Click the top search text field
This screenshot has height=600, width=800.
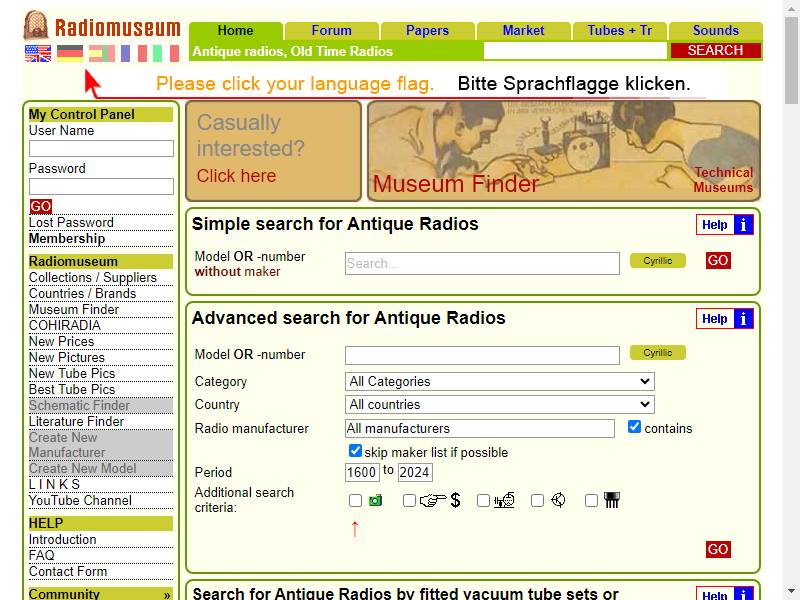tap(575, 51)
